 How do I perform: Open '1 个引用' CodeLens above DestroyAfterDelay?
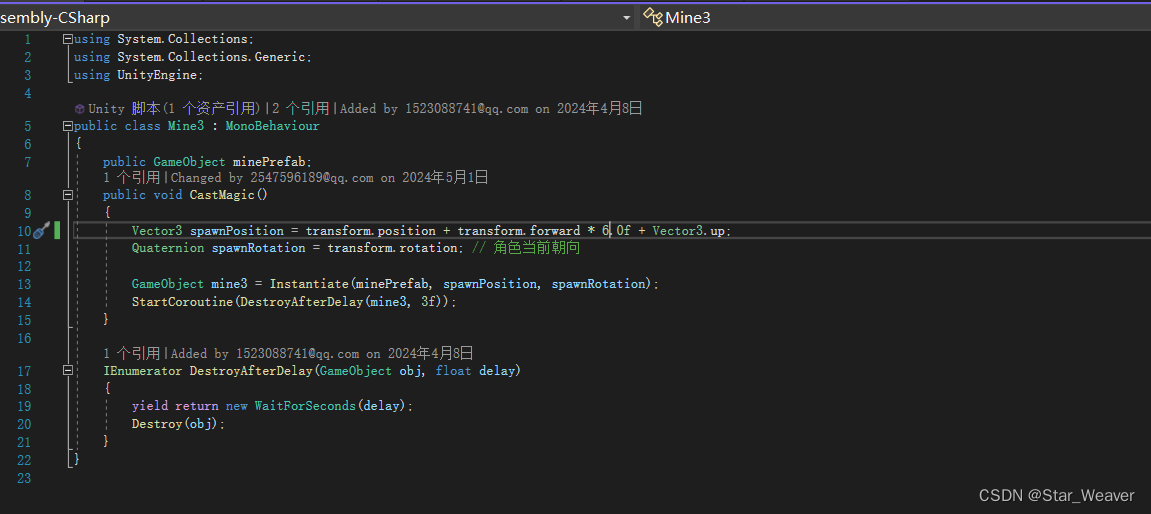coord(131,353)
